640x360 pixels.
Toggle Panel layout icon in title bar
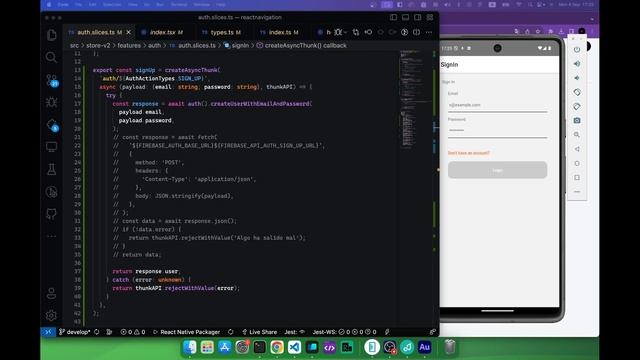[x=406, y=17]
